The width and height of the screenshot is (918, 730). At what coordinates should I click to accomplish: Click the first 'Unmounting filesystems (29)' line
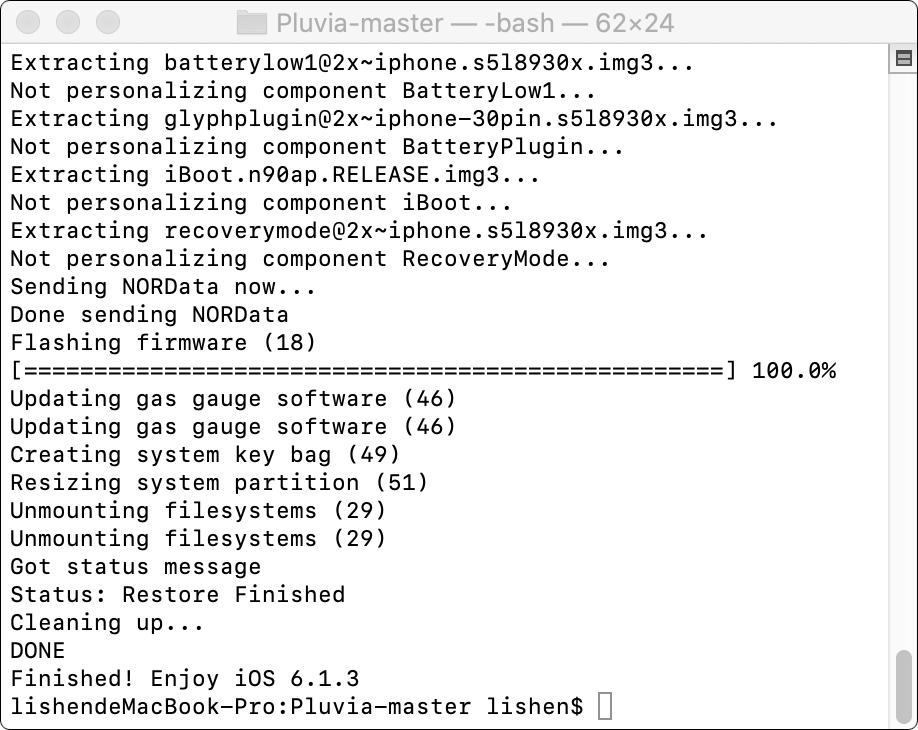(x=195, y=510)
